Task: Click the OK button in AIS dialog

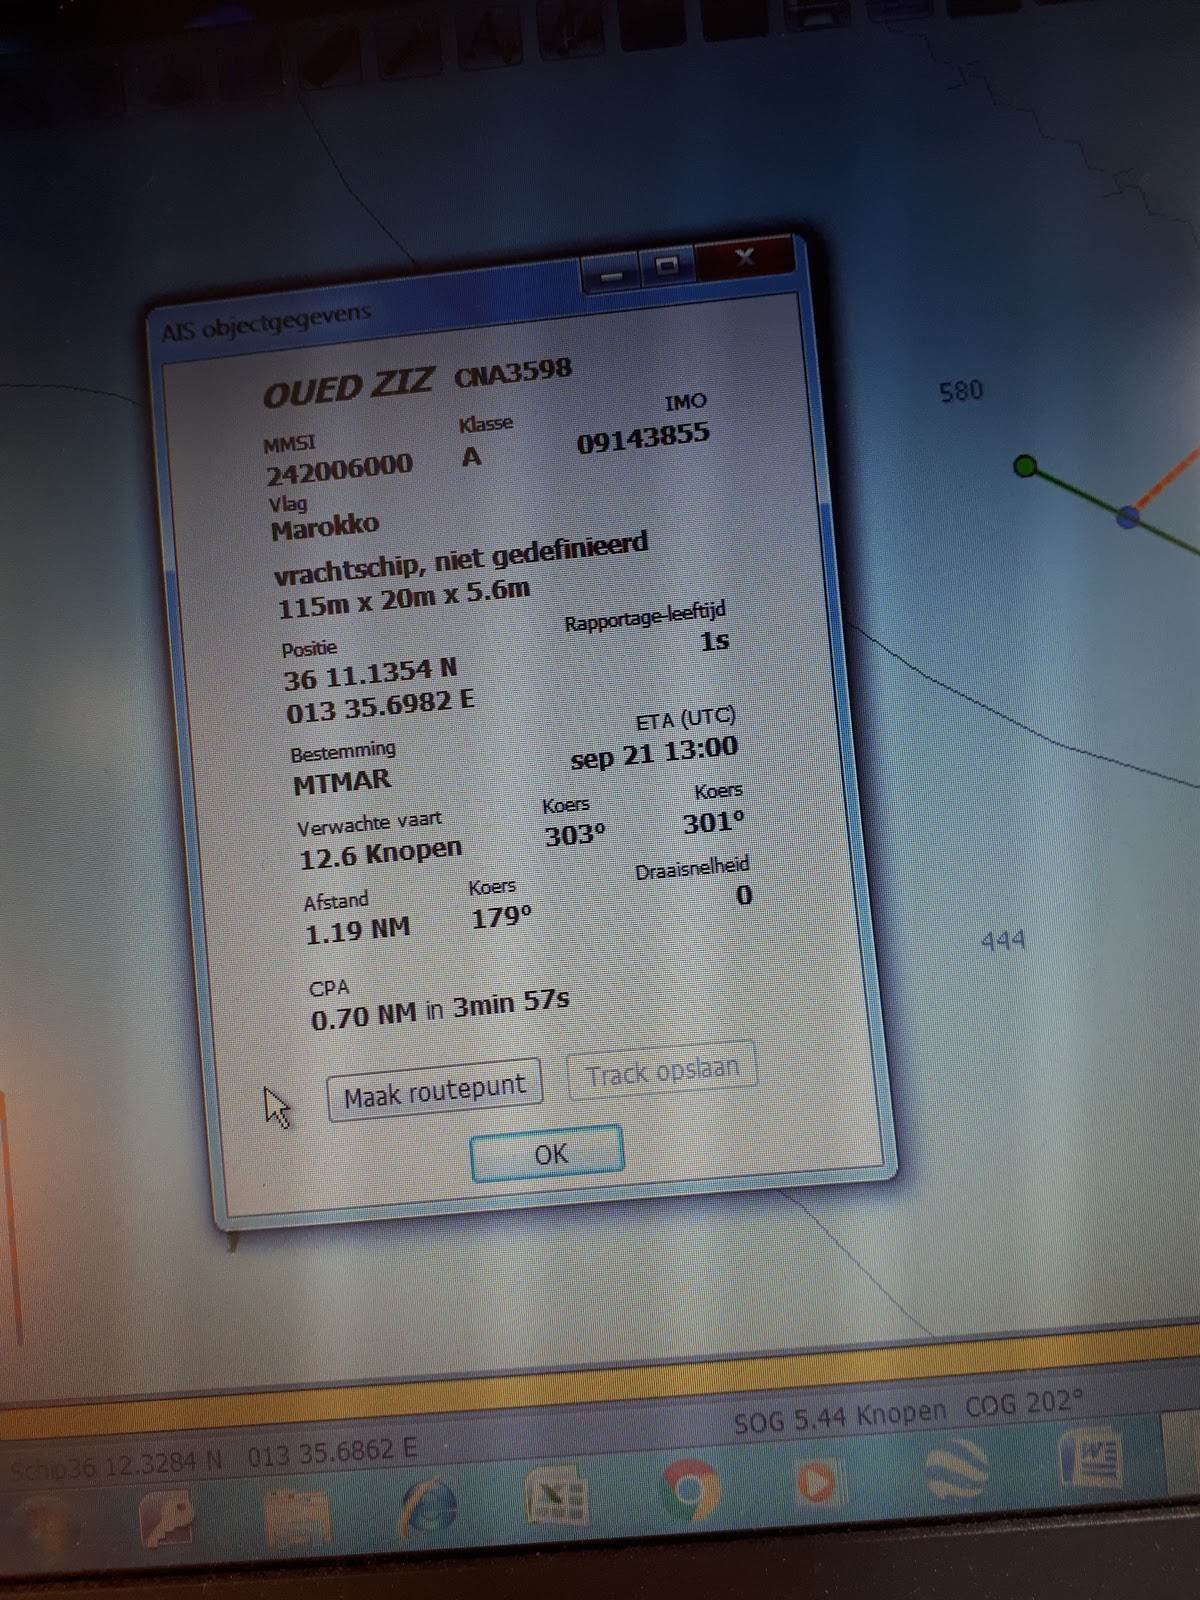Action: (547, 1152)
